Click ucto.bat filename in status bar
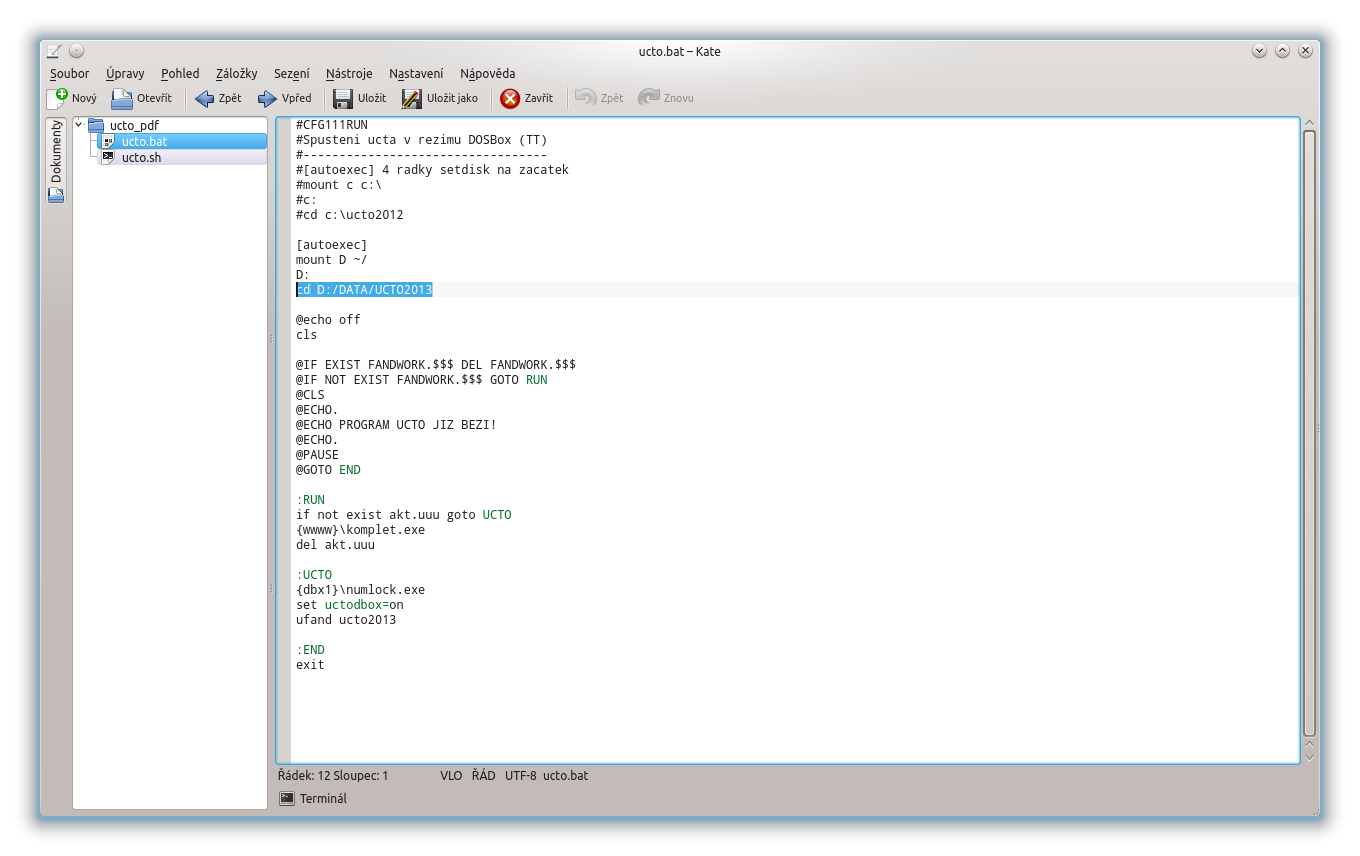 click(x=565, y=775)
